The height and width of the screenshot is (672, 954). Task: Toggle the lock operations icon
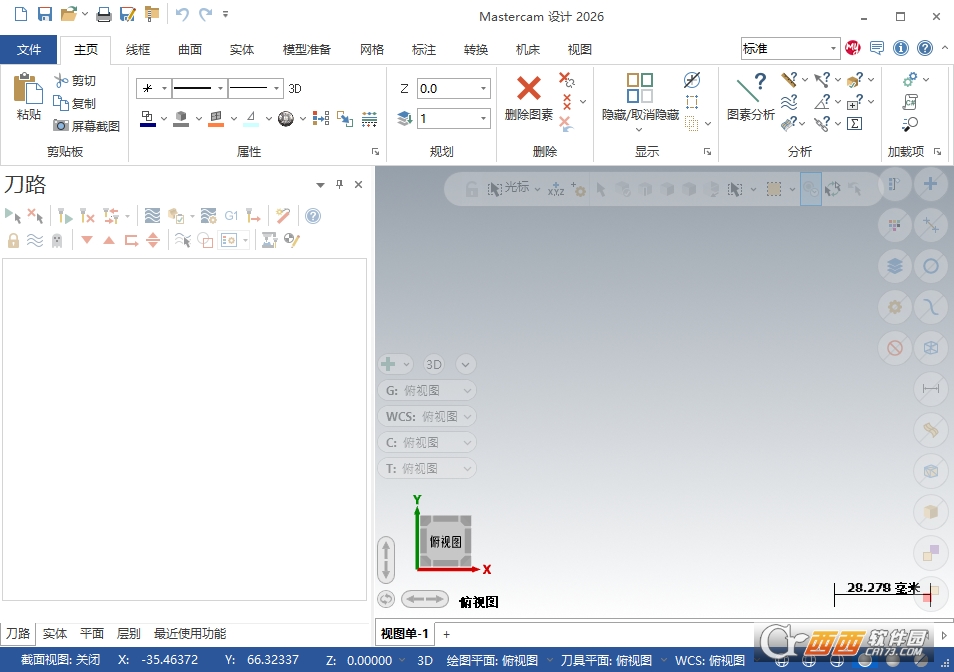click(x=13, y=241)
